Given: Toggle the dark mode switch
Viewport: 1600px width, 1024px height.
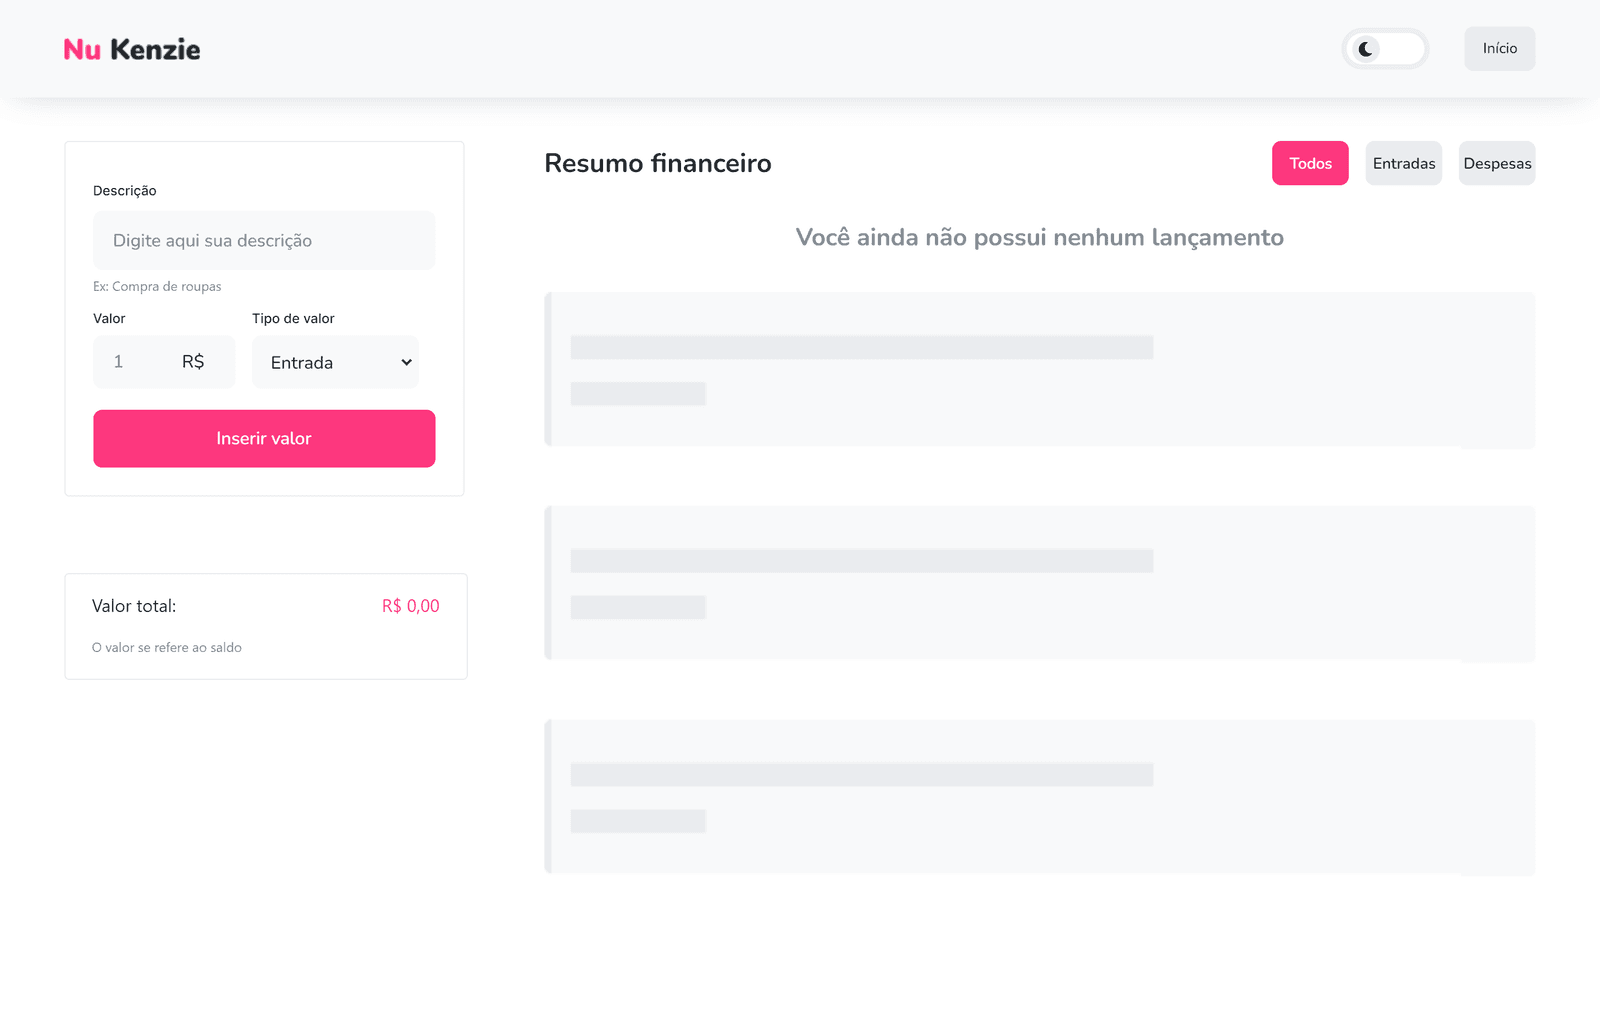Looking at the screenshot, I should coord(1385,49).
